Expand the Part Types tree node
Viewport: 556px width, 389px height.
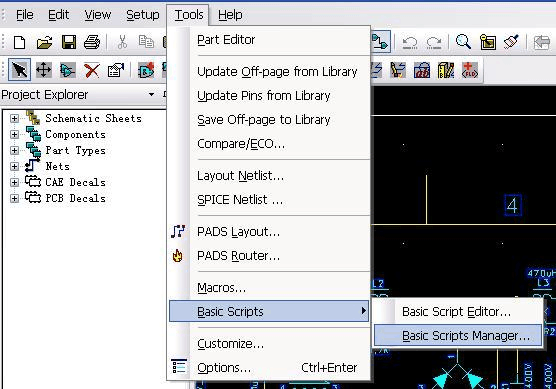(14, 150)
